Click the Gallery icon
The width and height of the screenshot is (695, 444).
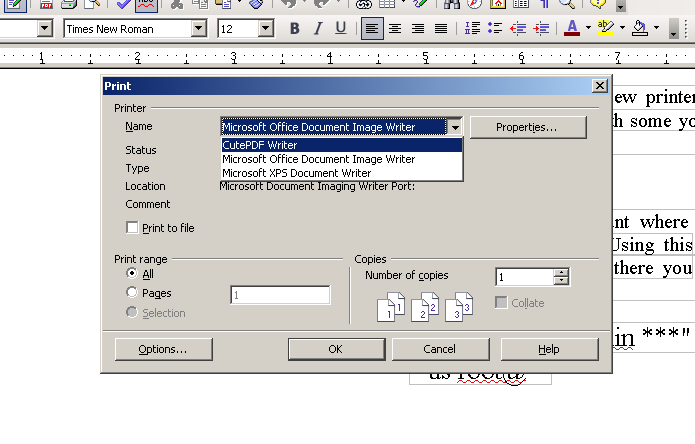click(x=498, y=4)
